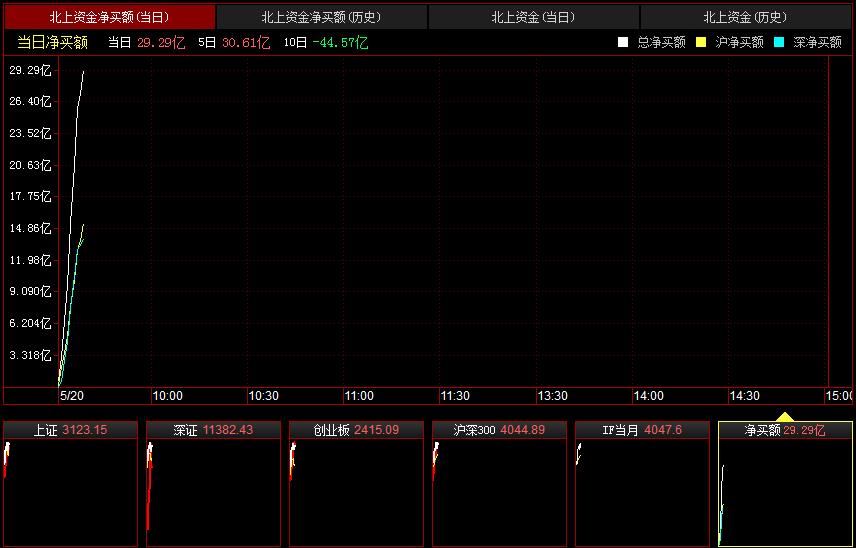Open the 北上资金(当日) tab
The image size is (856, 548).
[x=533, y=17]
